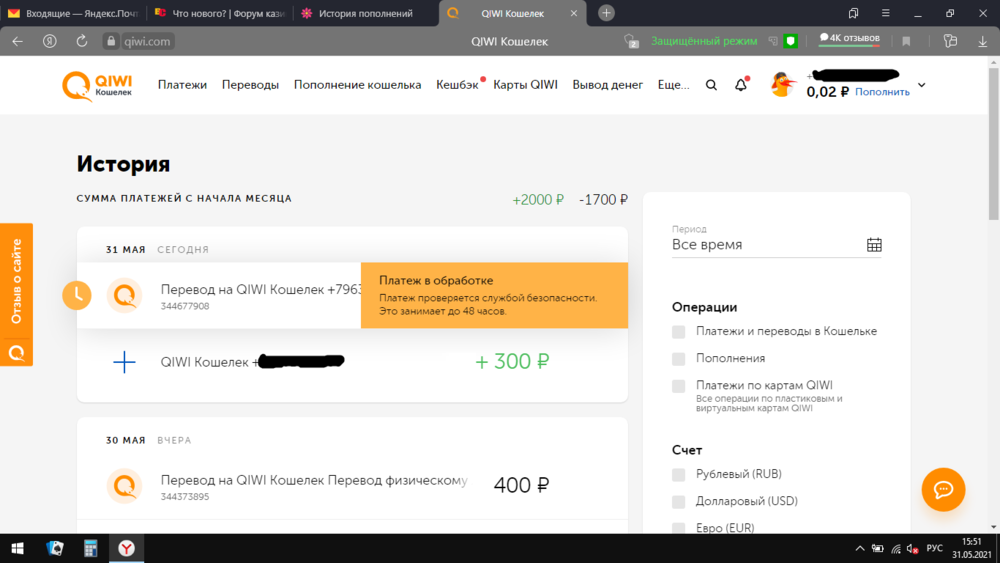The image size is (1000, 563).
Task: Check Евро (EUR) account filter
Action: 679,528
